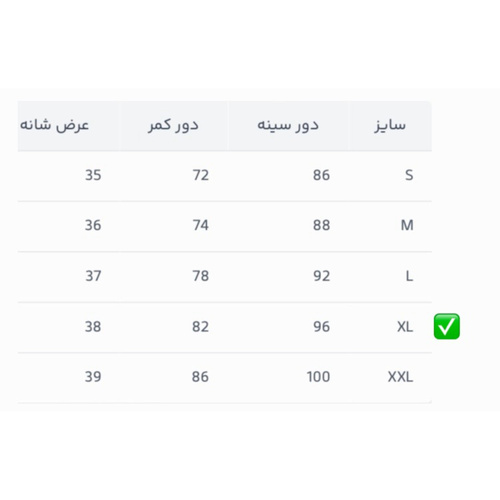
Task: Click chest value 100 in XXL row
Action: (318, 377)
